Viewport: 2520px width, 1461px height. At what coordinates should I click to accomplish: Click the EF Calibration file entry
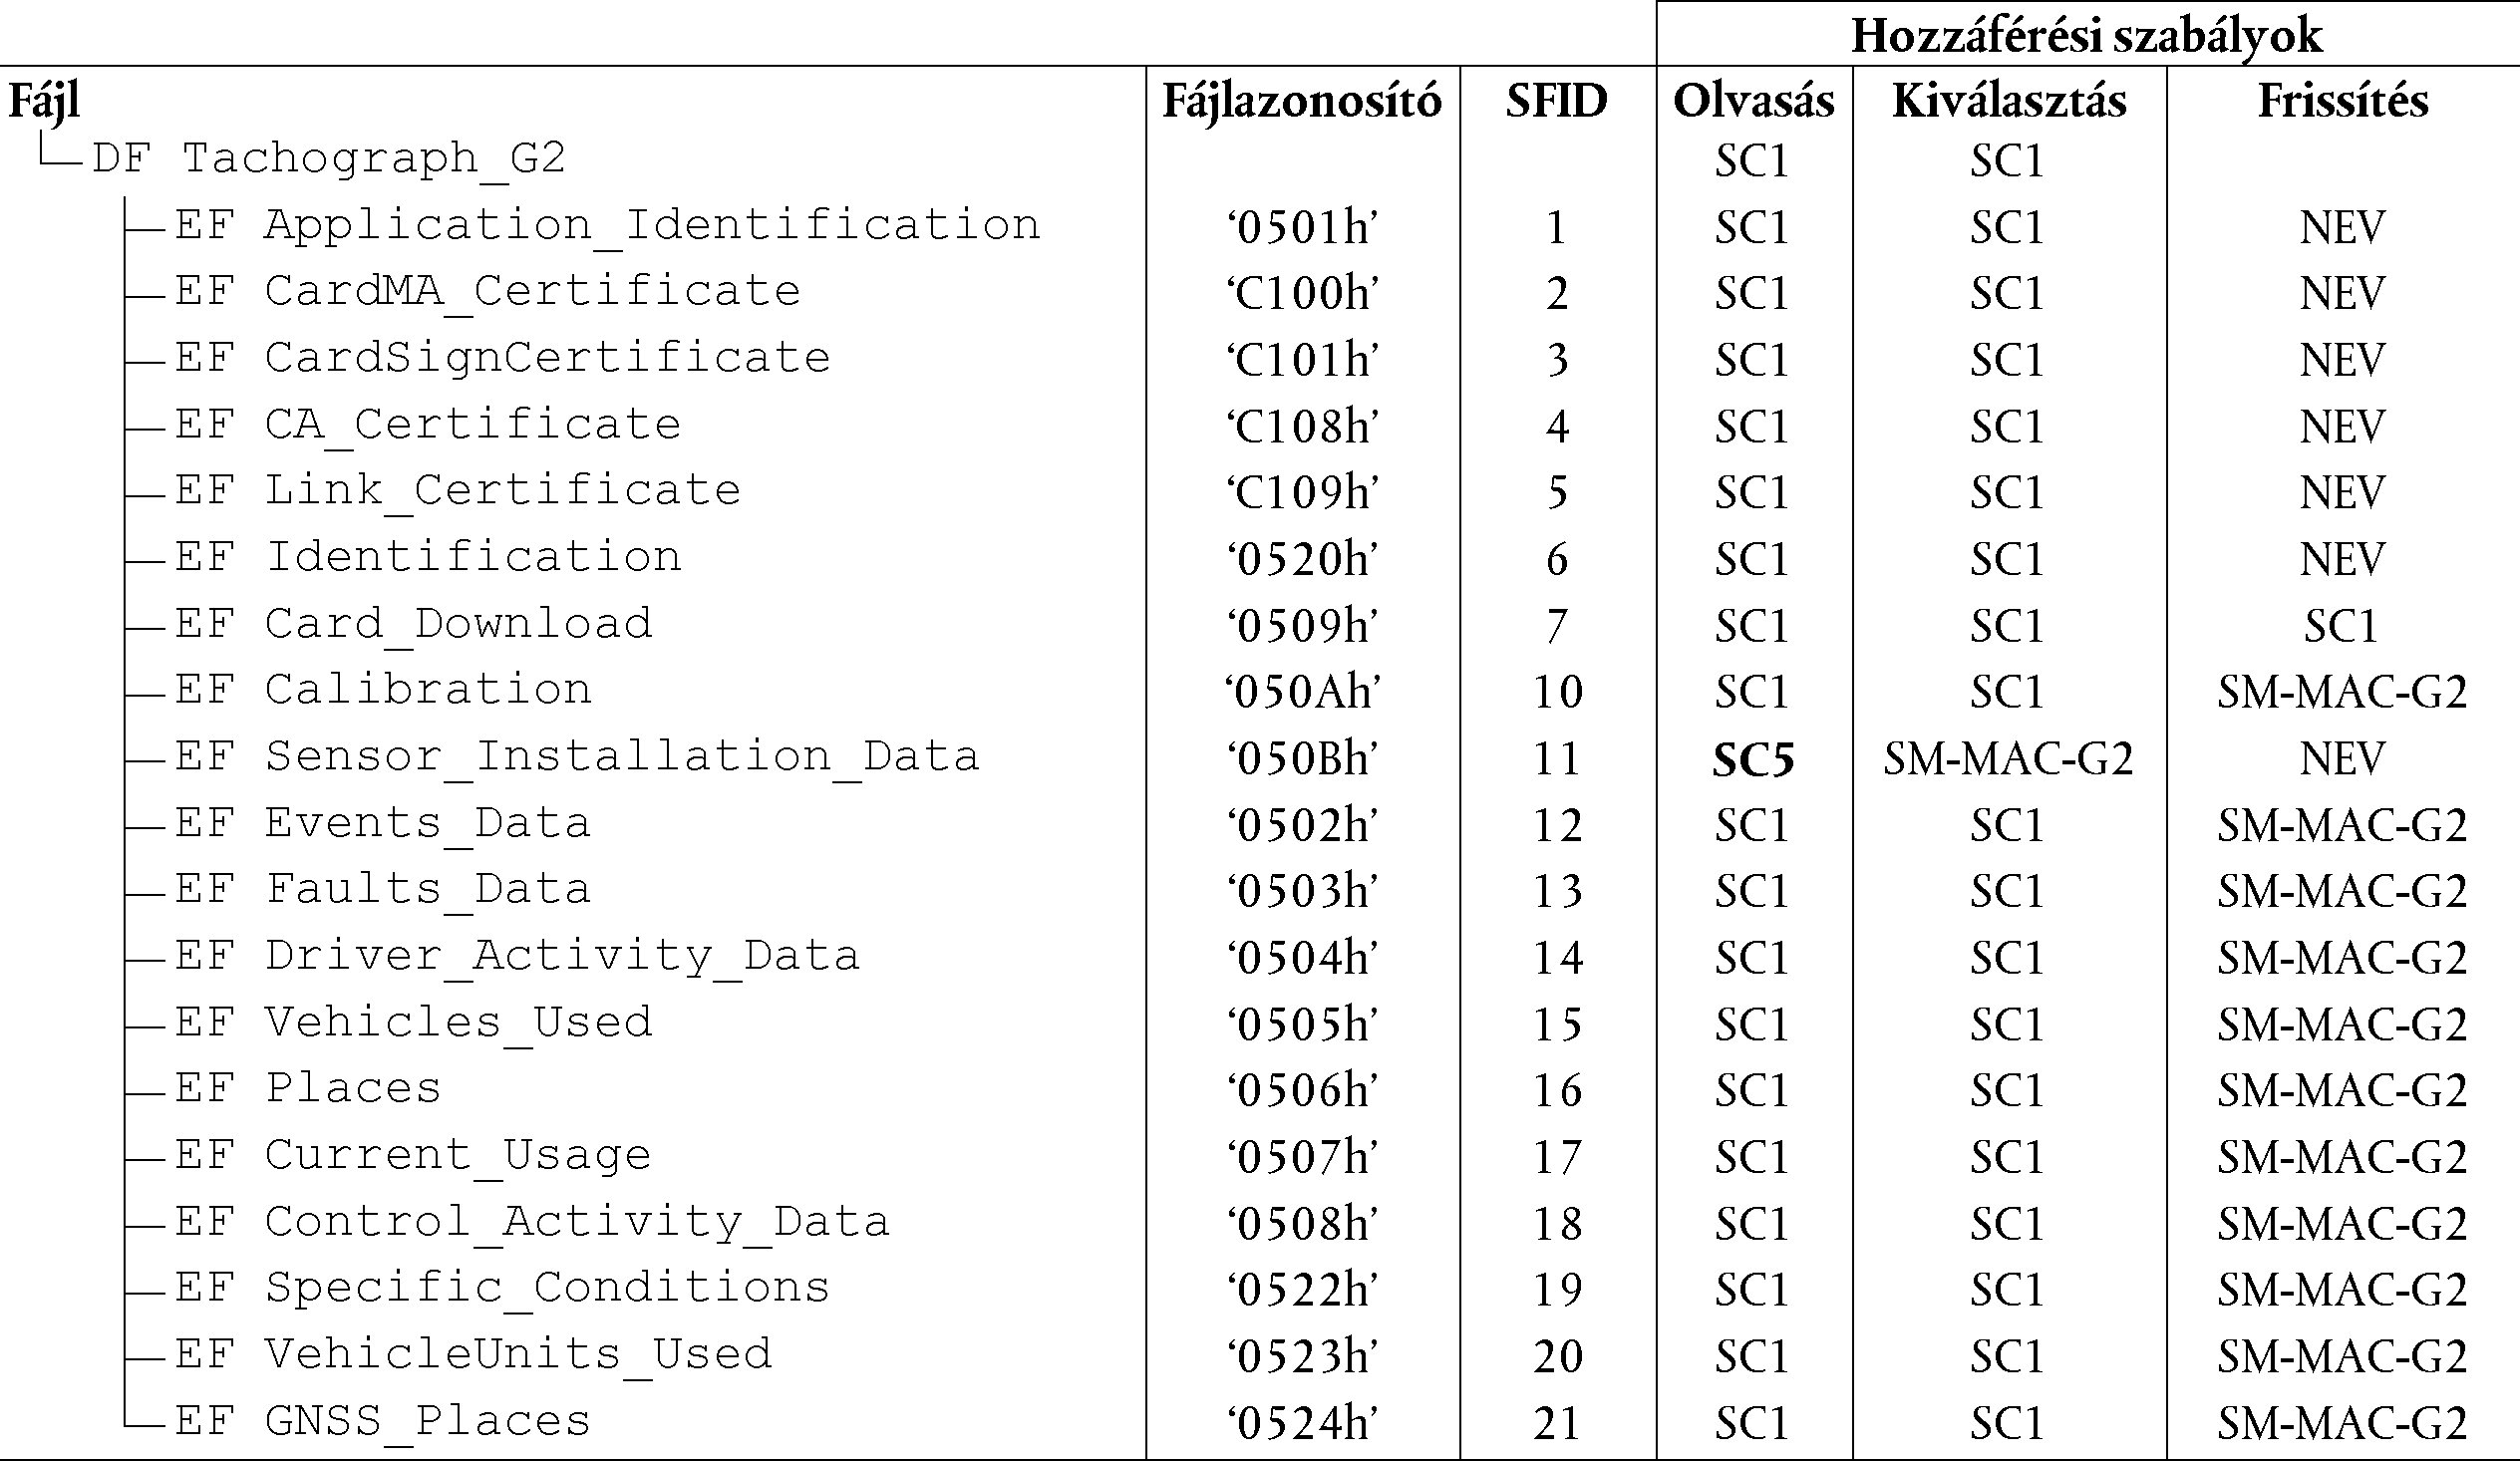(x=383, y=690)
